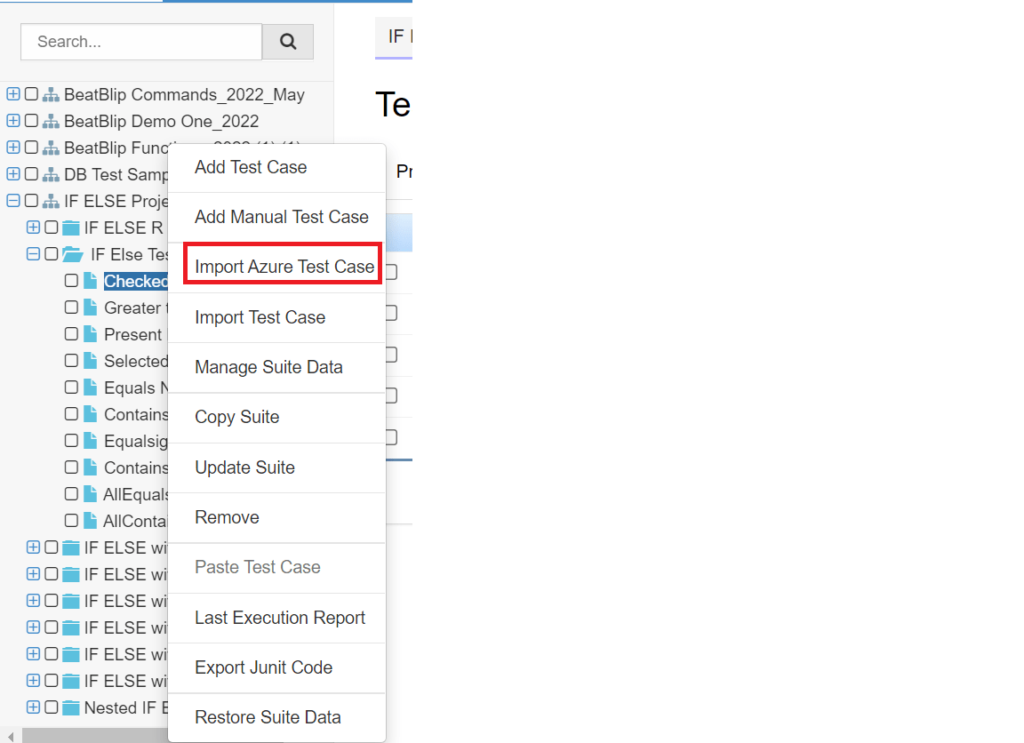Choose Import Azure Test Case from menu
The image size is (1024, 743).
[x=284, y=267]
